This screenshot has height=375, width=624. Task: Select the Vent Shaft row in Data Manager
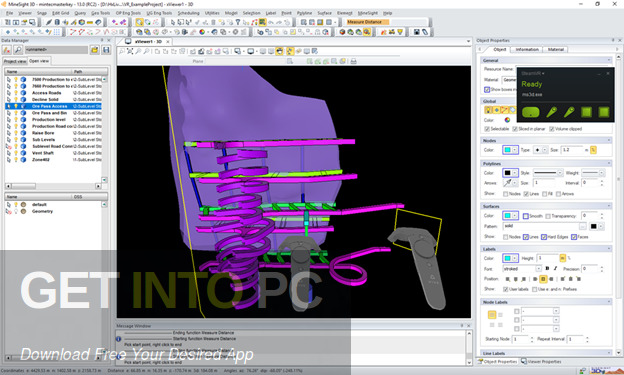(54, 153)
